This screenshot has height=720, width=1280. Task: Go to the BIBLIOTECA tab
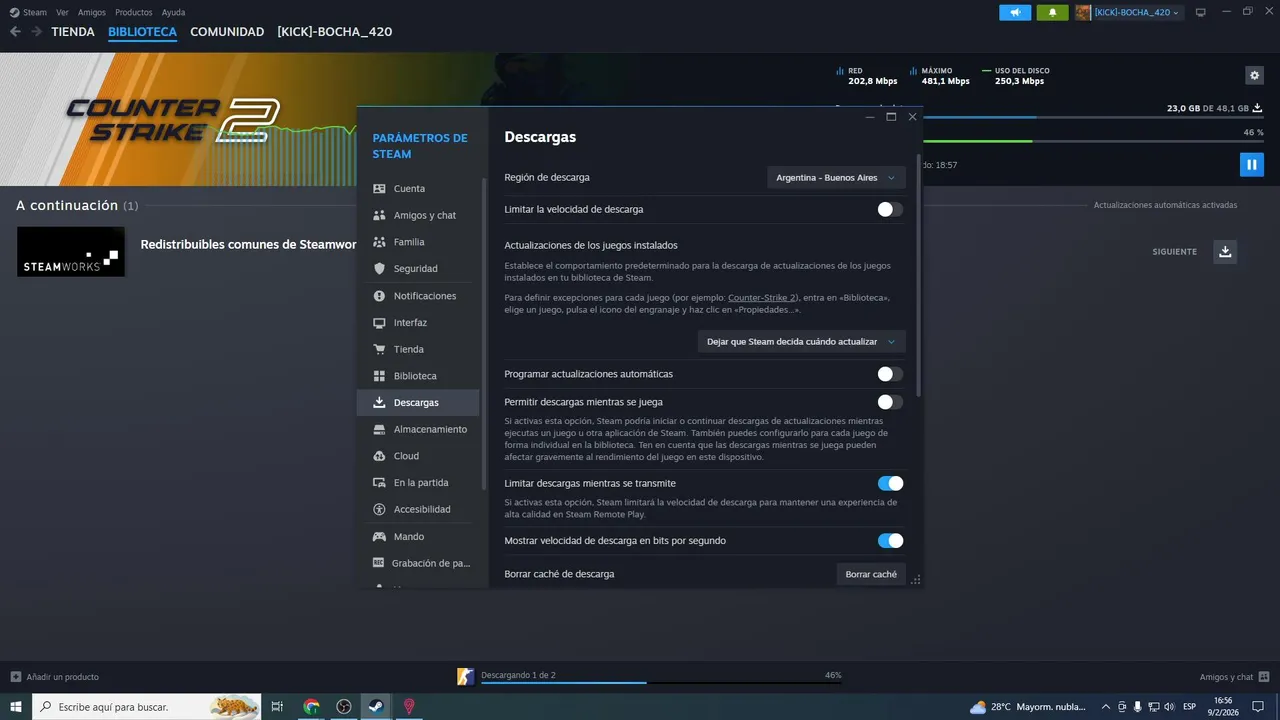click(143, 32)
